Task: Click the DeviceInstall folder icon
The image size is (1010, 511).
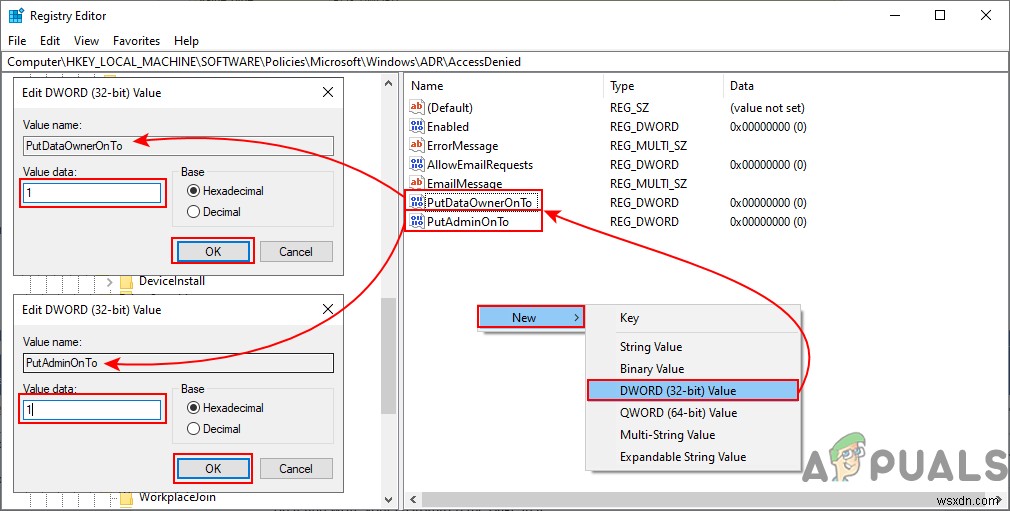Action: (x=126, y=281)
